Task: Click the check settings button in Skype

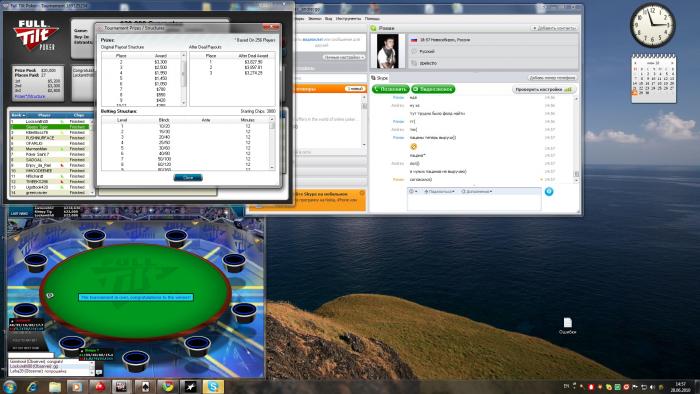Action: coord(543,90)
